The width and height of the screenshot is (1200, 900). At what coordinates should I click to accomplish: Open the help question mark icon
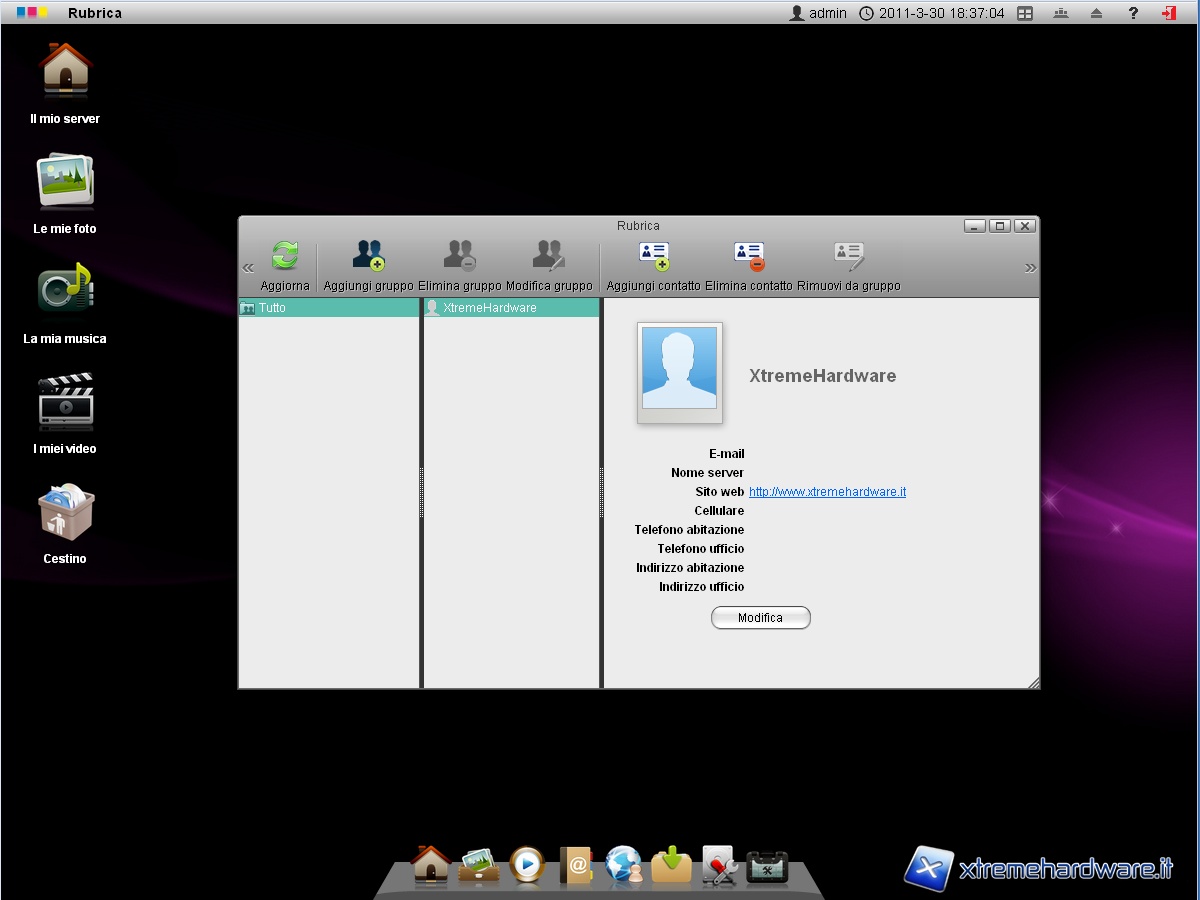1133,13
